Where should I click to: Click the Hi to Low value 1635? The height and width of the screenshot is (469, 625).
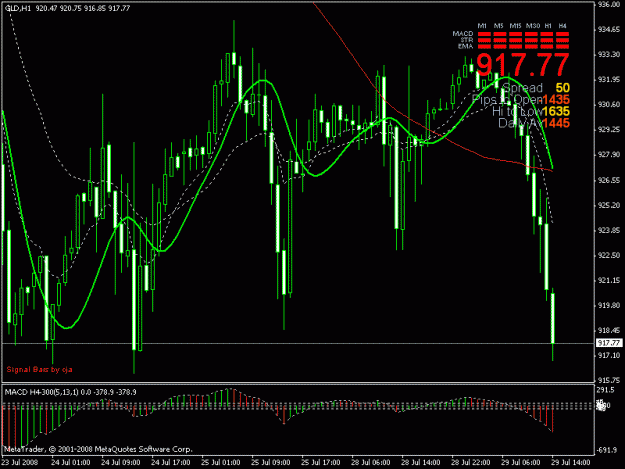click(556, 111)
